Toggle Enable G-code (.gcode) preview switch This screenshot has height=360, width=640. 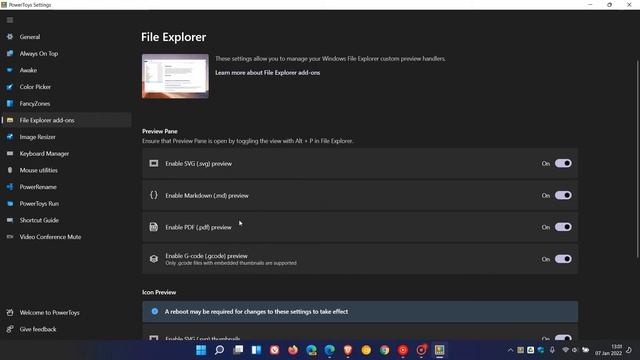click(x=563, y=259)
